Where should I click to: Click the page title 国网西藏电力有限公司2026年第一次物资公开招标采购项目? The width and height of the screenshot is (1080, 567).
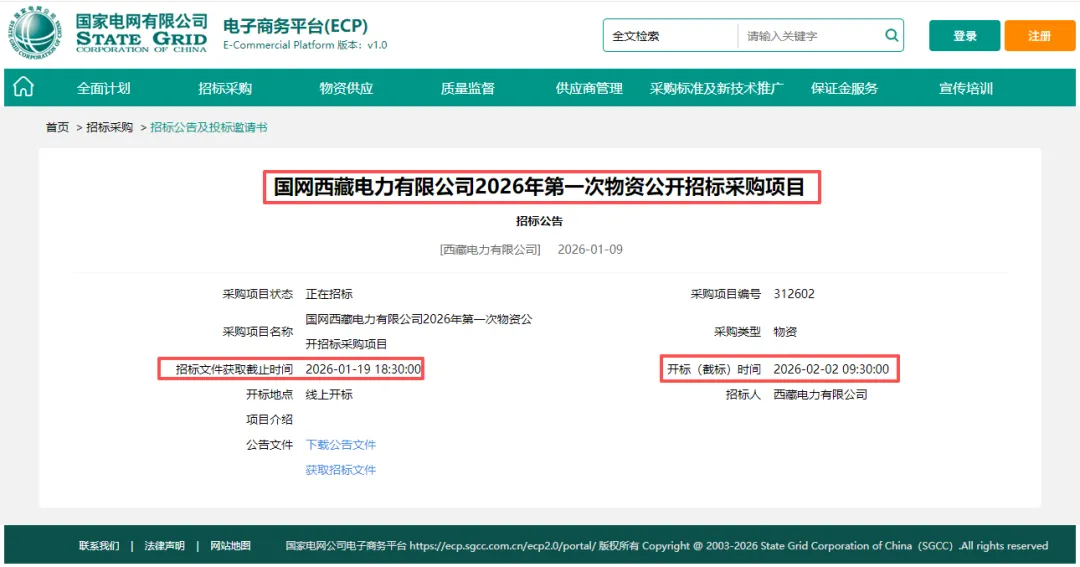(x=539, y=187)
